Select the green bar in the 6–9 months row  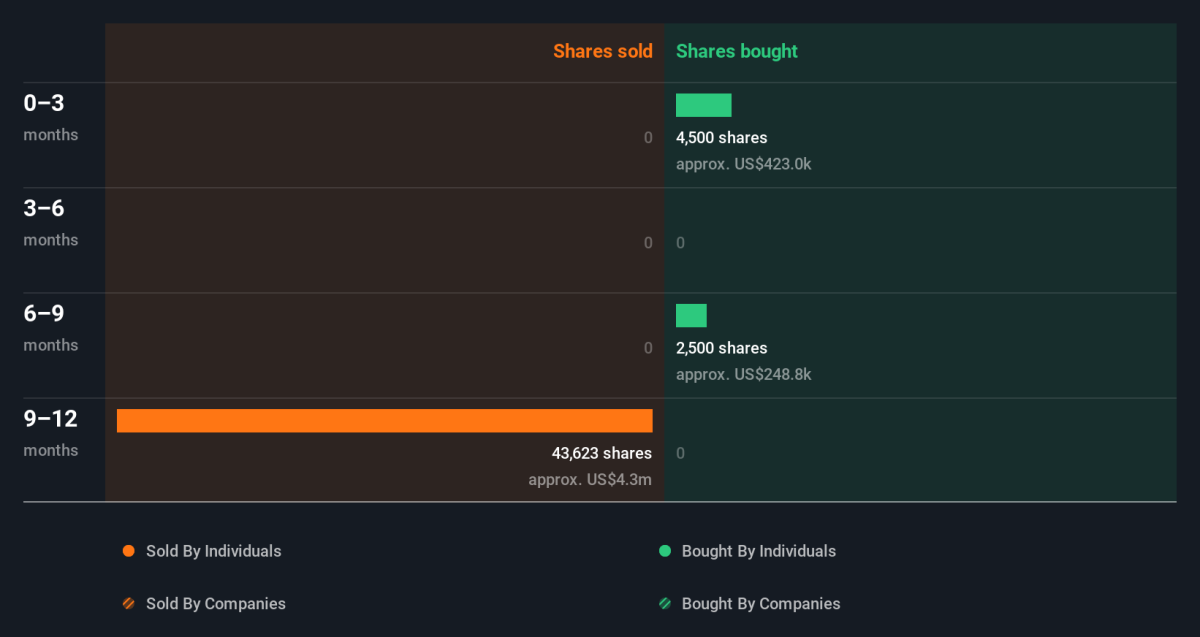(691, 316)
